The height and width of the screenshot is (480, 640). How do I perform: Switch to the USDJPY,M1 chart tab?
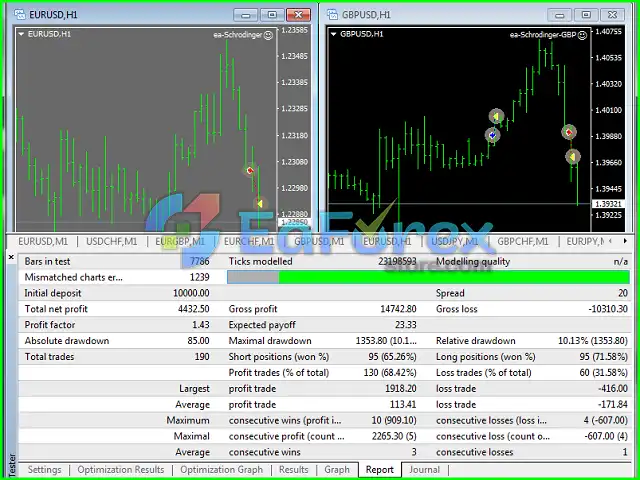(x=454, y=242)
